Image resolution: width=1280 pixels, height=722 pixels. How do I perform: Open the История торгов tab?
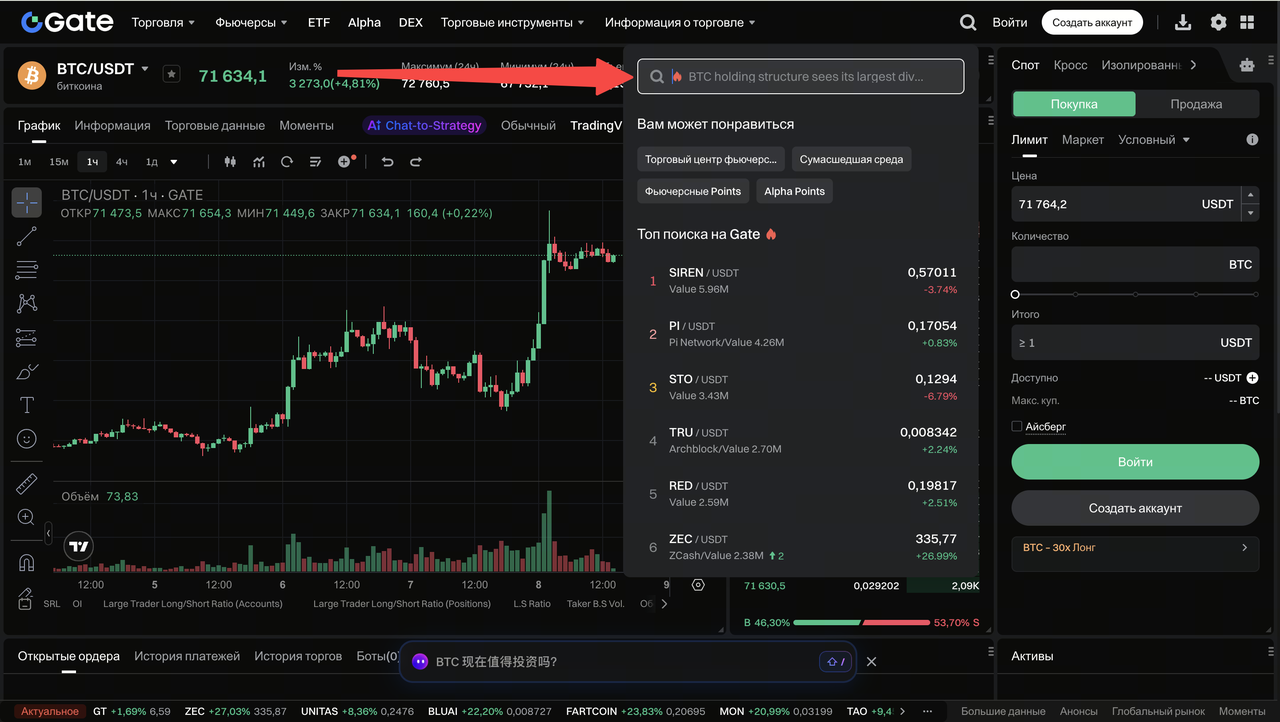(298, 656)
